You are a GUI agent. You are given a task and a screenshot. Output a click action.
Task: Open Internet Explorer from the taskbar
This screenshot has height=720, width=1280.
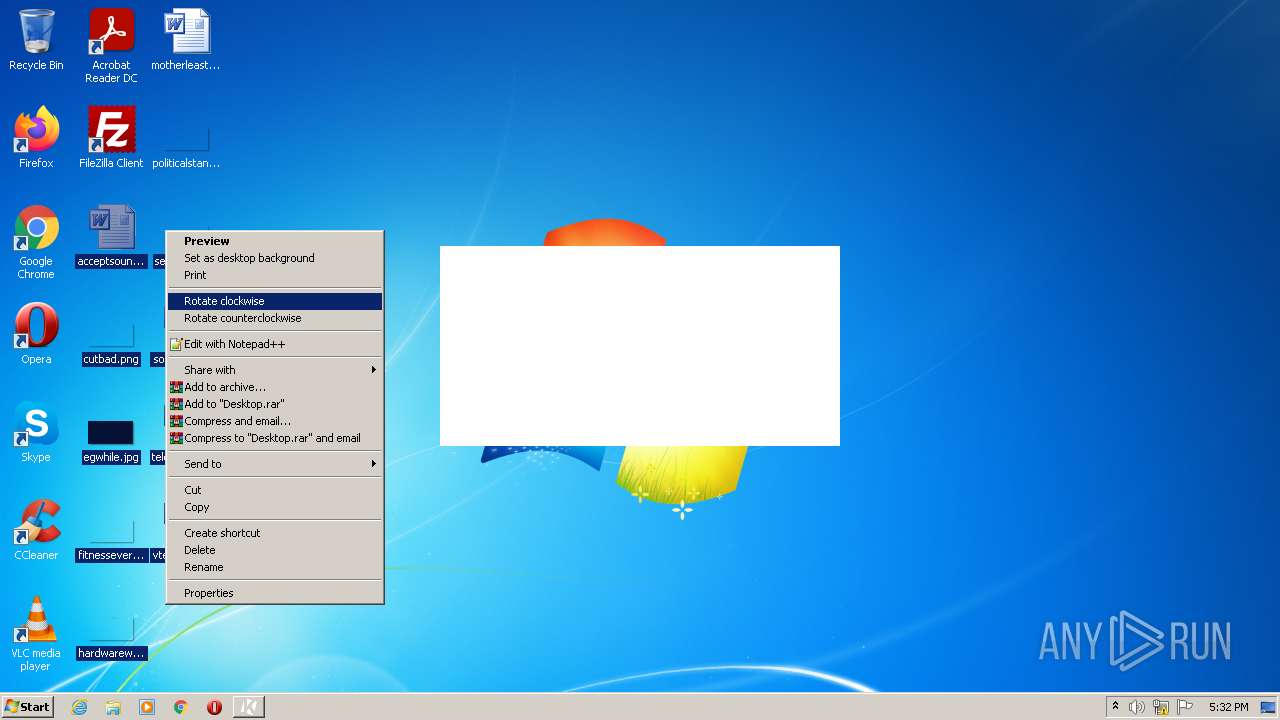pyautogui.click(x=79, y=707)
